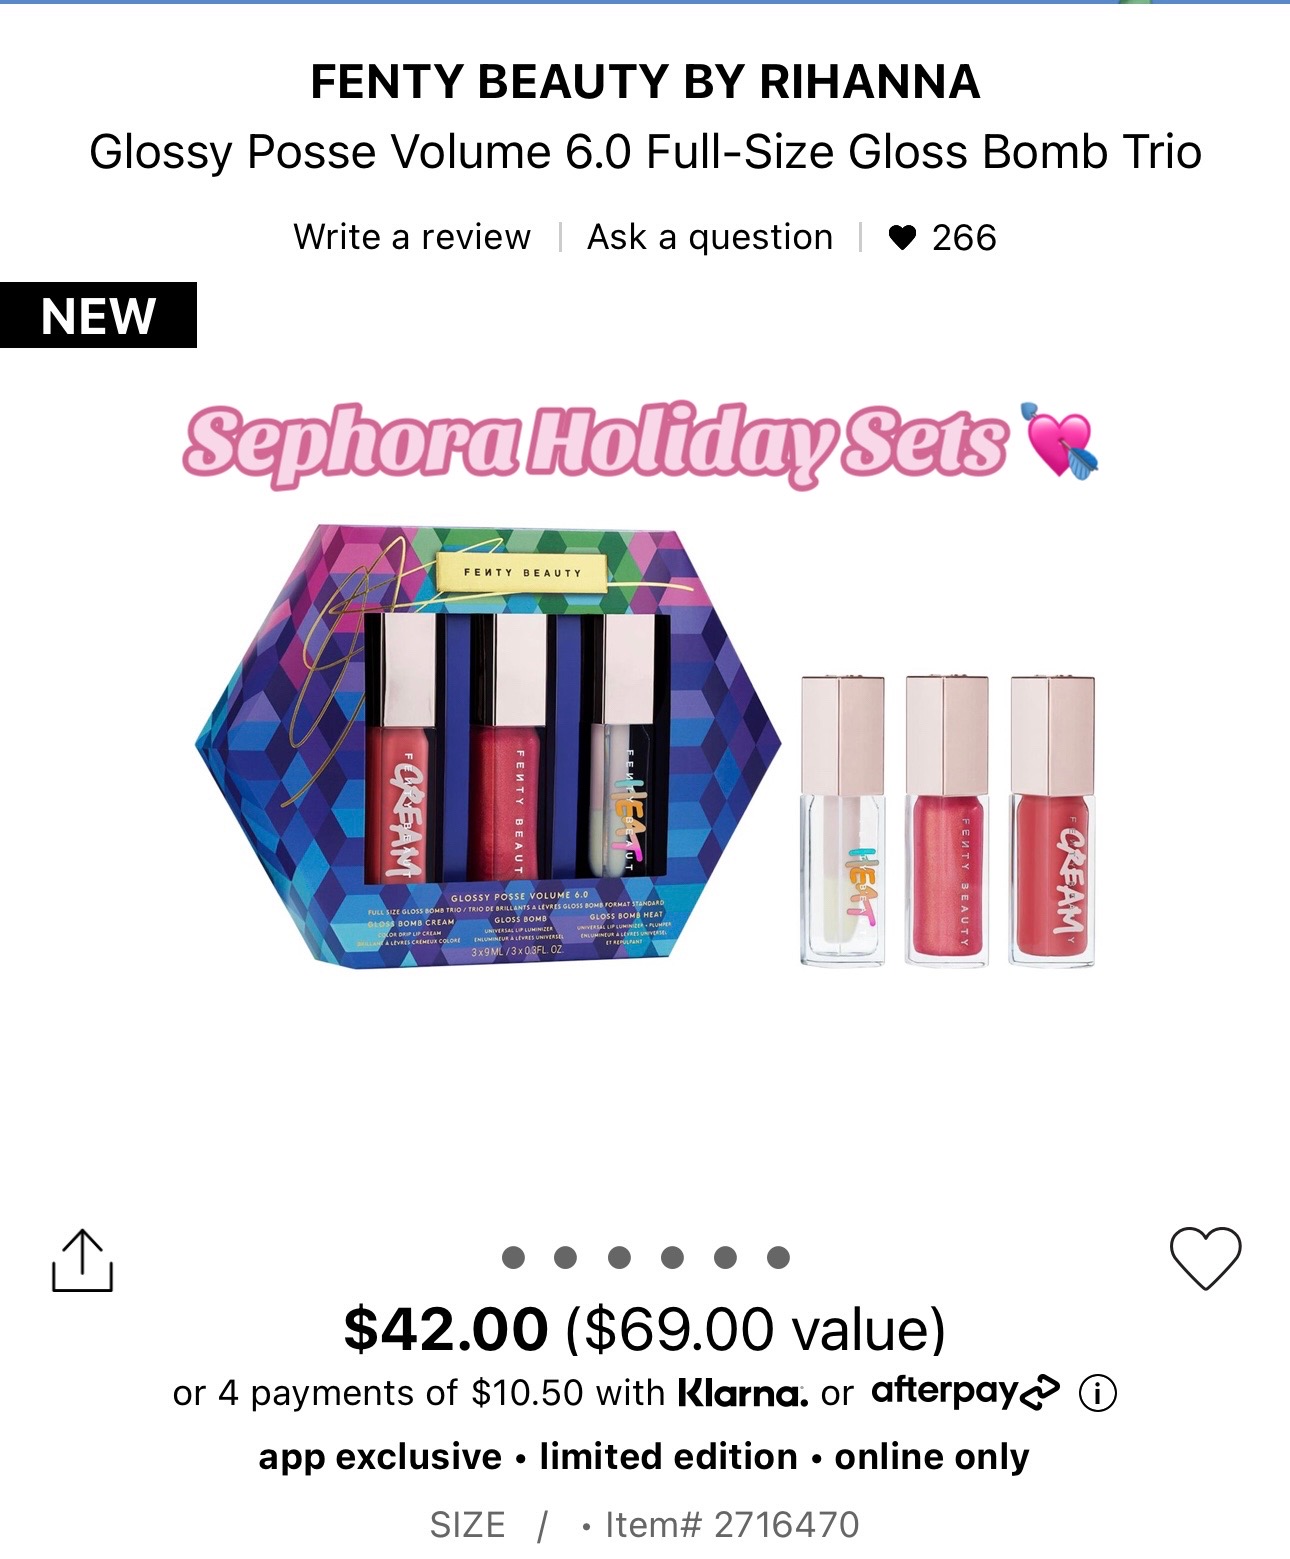Add product to Loves with heart outline

click(1205, 1258)
